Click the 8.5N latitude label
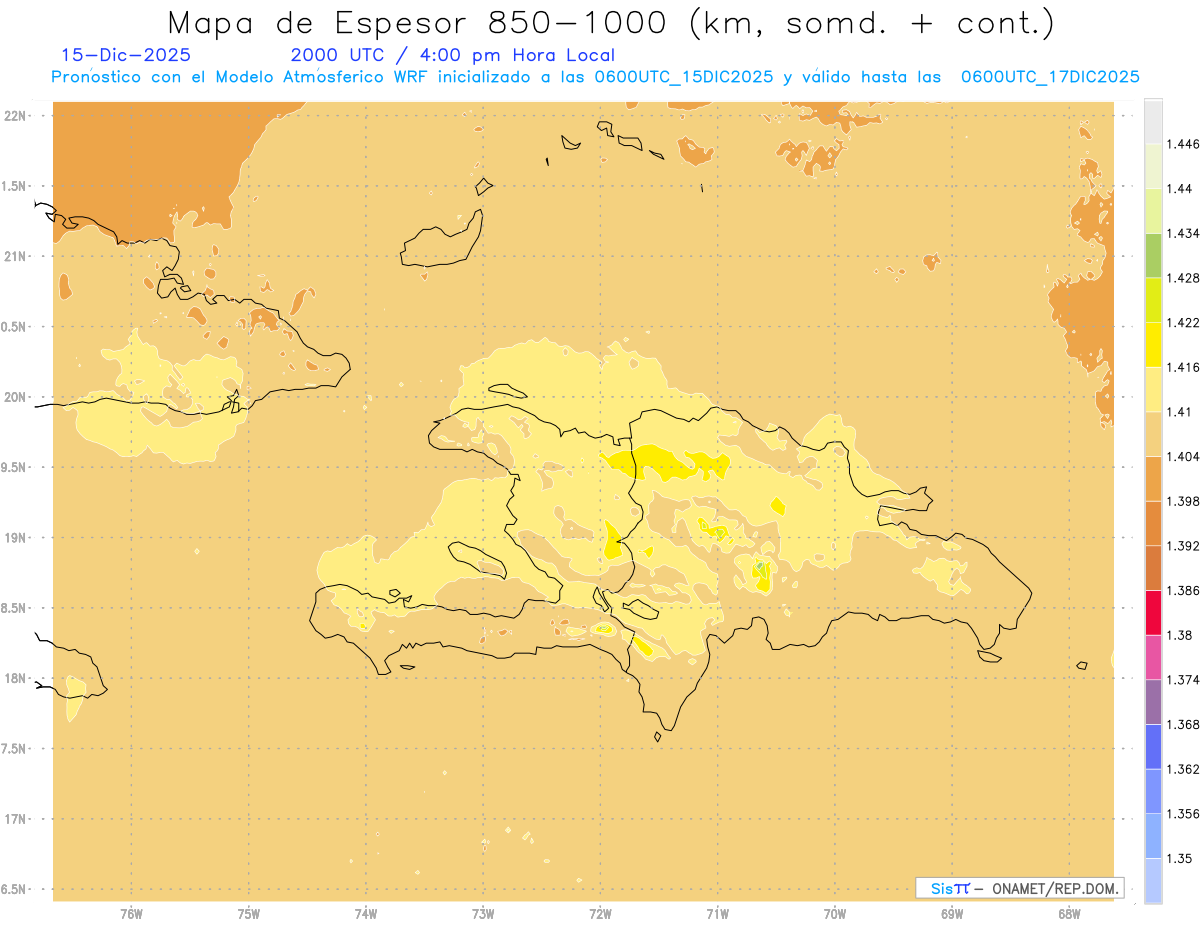1200x927 pixels. tap(15, 608)
